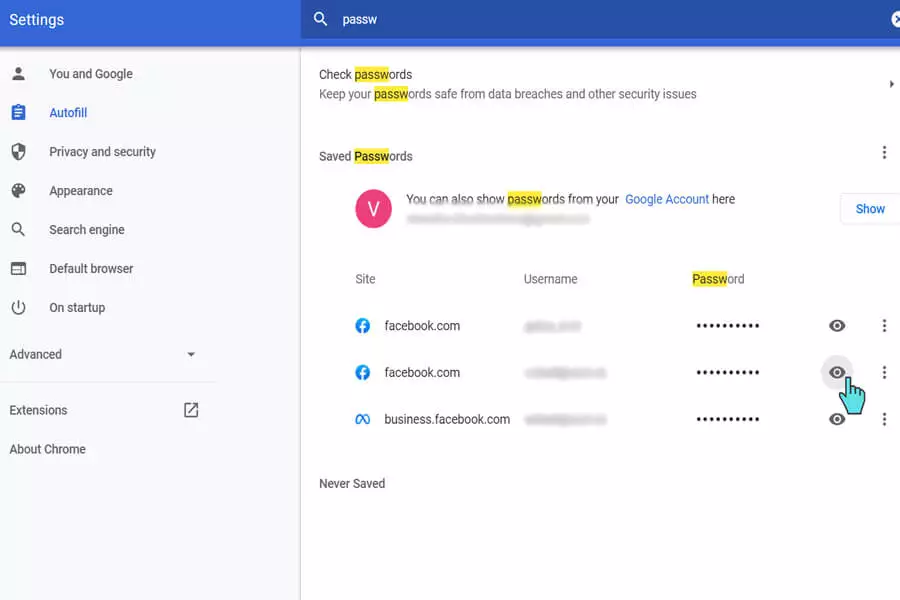Viewport: 900px width, 600px height.
Task: Go to Appearance settings
Action: (x=80, y=191)
